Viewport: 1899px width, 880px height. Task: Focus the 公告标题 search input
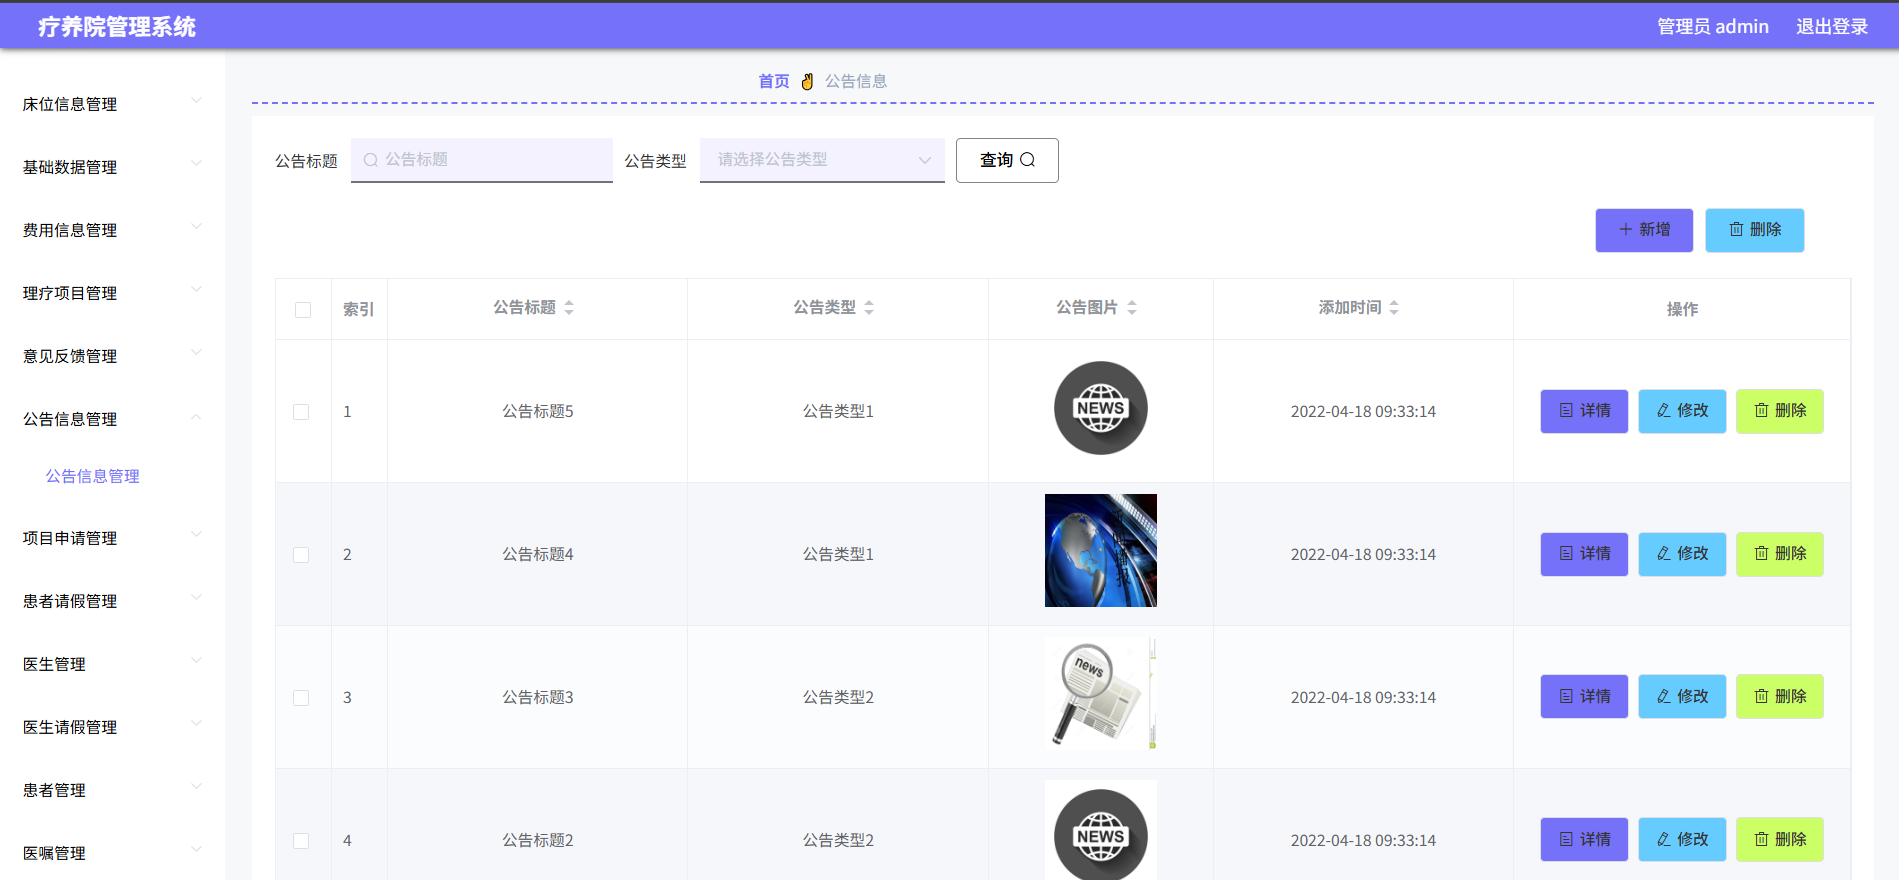pos(481,160)
